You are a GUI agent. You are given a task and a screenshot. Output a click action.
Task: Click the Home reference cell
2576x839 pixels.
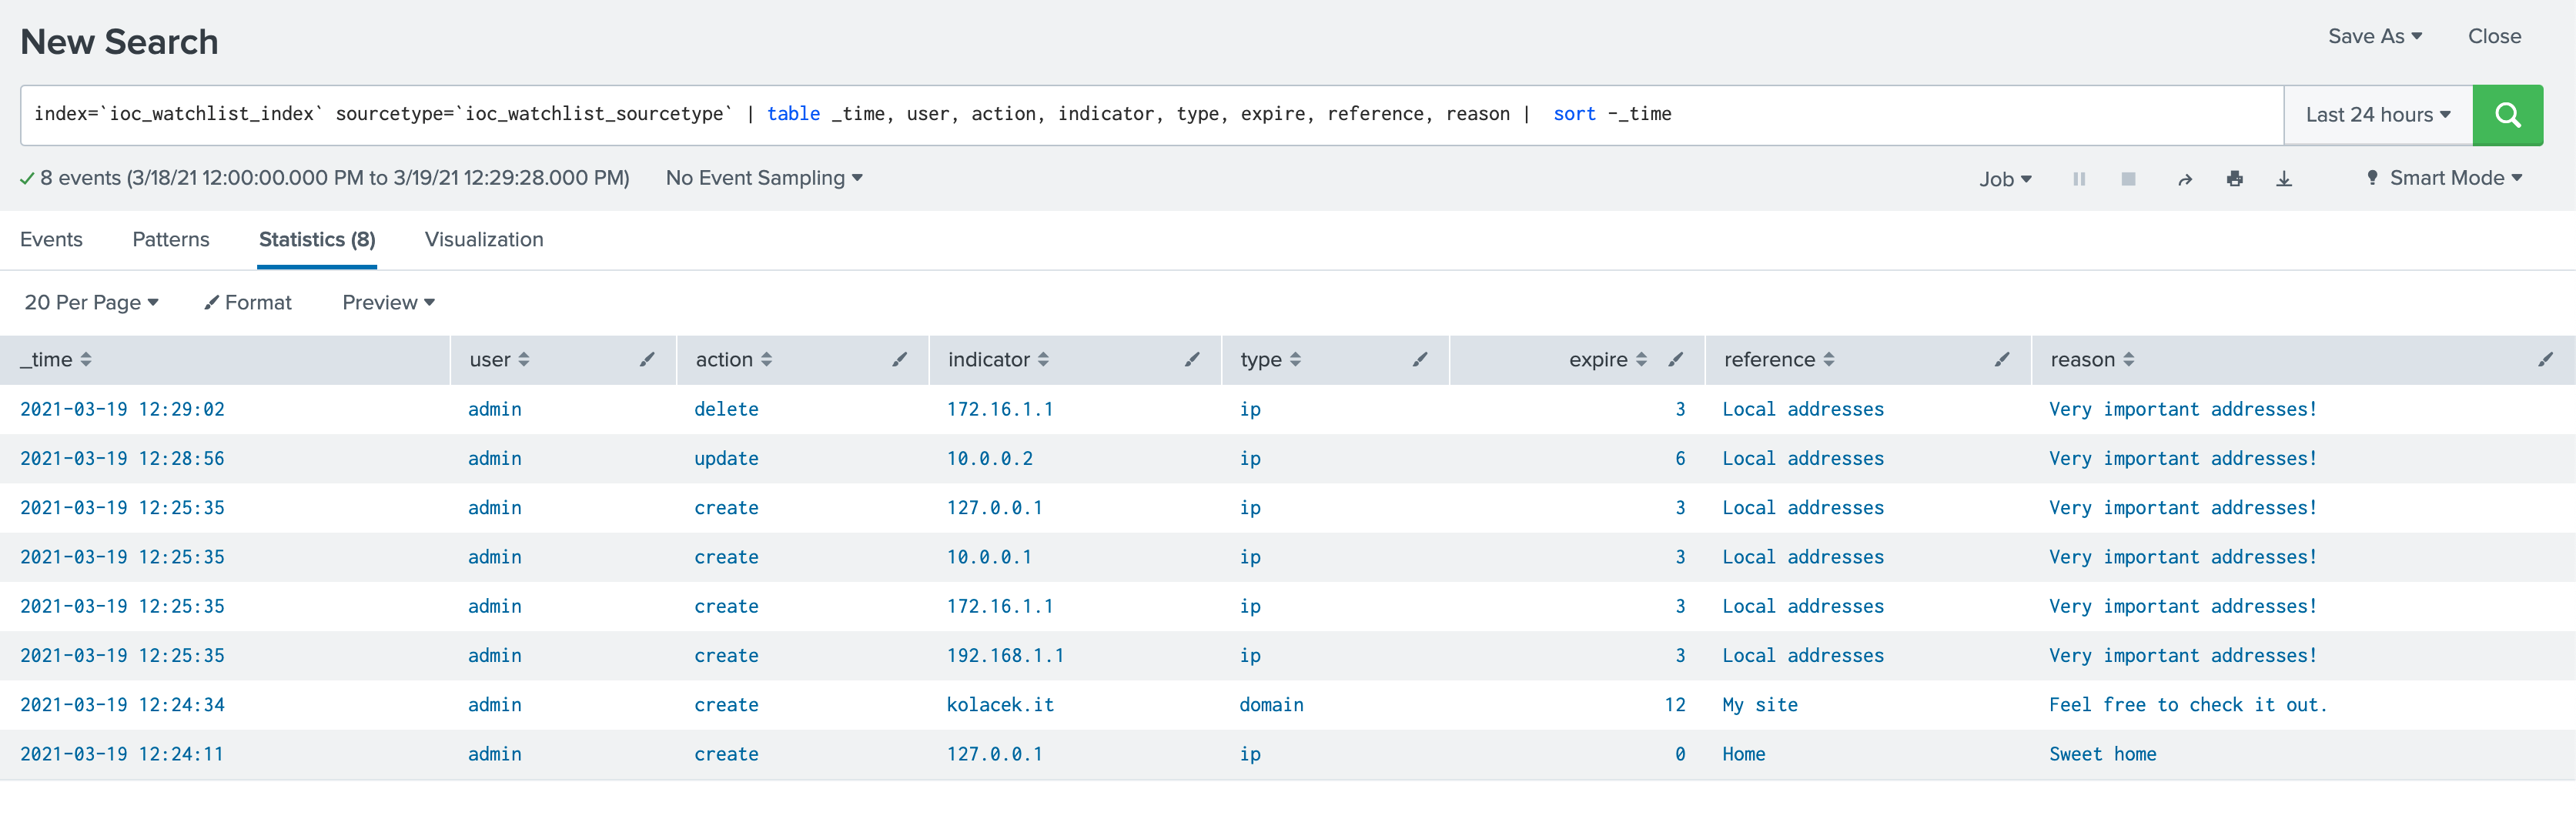[x=1744, y=754]
